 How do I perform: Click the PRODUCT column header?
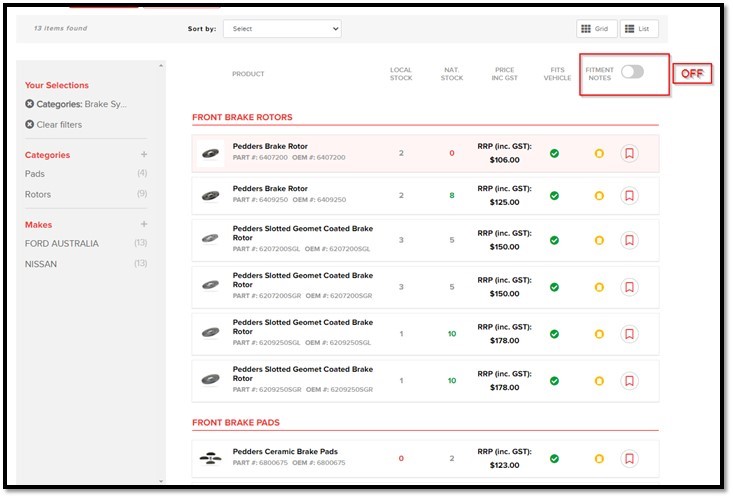(248, 74)
